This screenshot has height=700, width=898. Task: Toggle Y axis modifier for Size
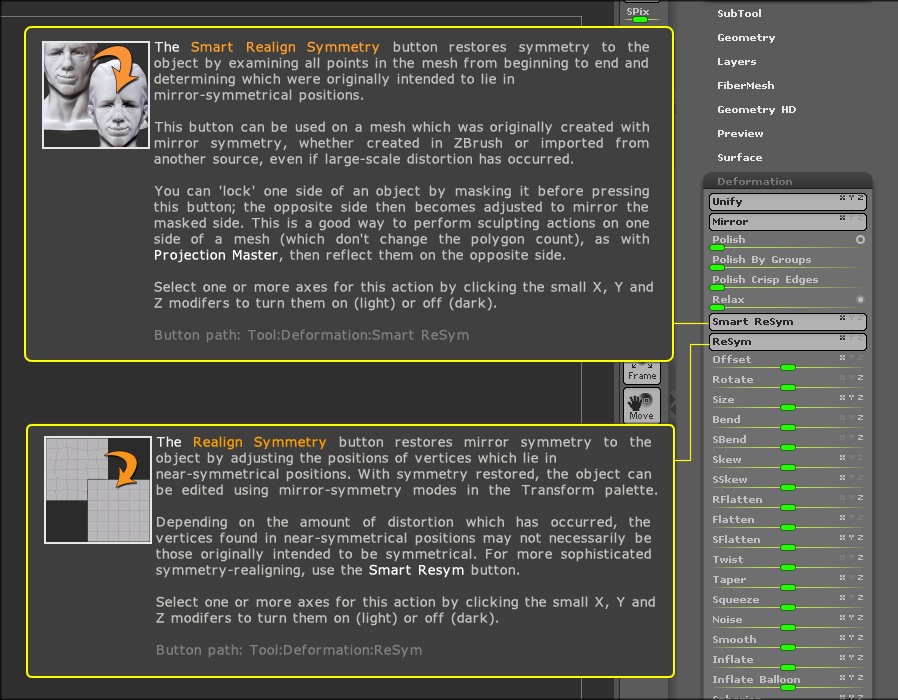[852, 398]
